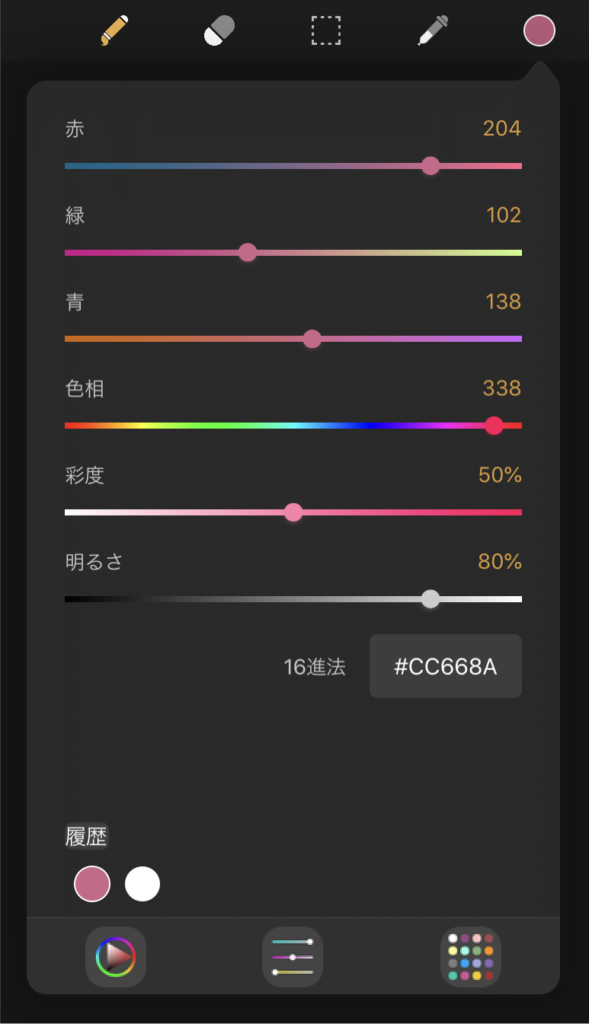This screenshot has height=1024, width=589.
Task: Click the hue value 338
Action: click(501, 388)
